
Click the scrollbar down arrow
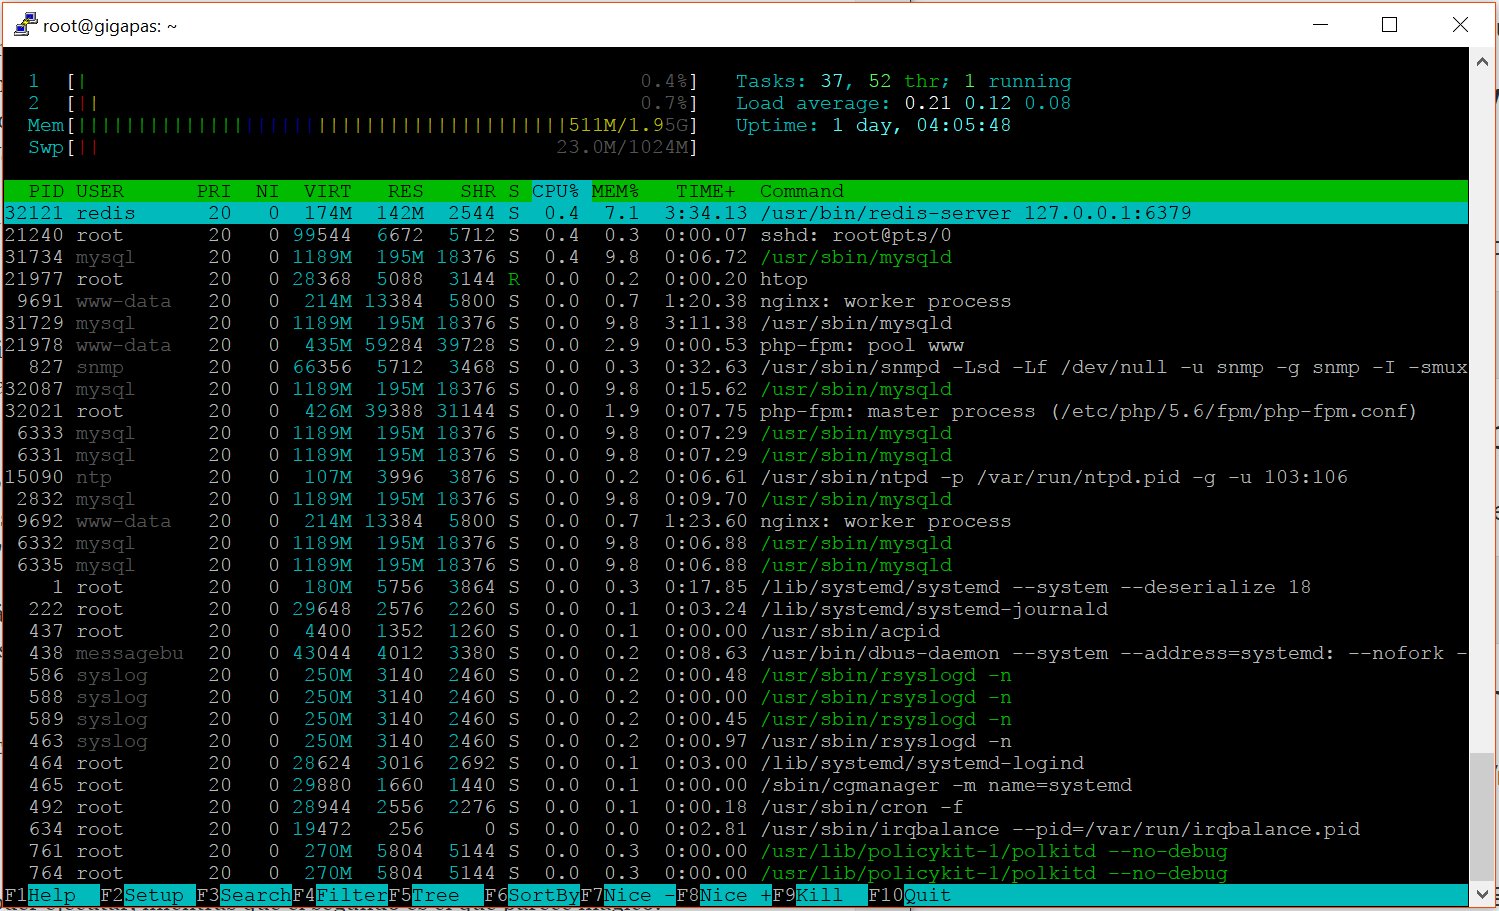[x=1482, y=894]
